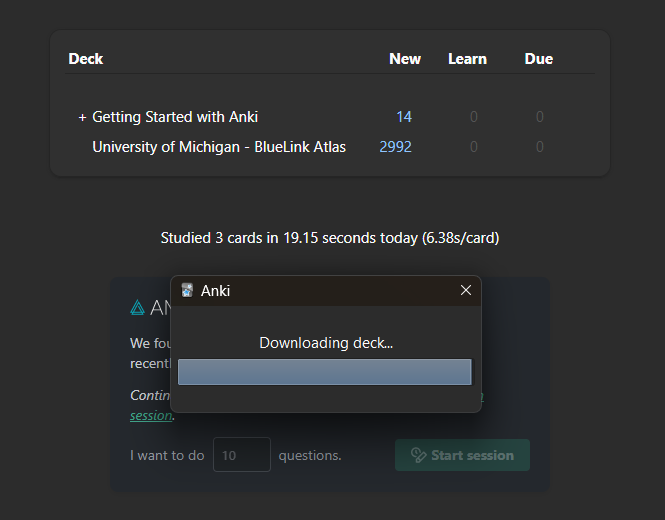Follow the green underlined session link
The height and width of the screenshot is (520, 665).
(x=150, y=416)
